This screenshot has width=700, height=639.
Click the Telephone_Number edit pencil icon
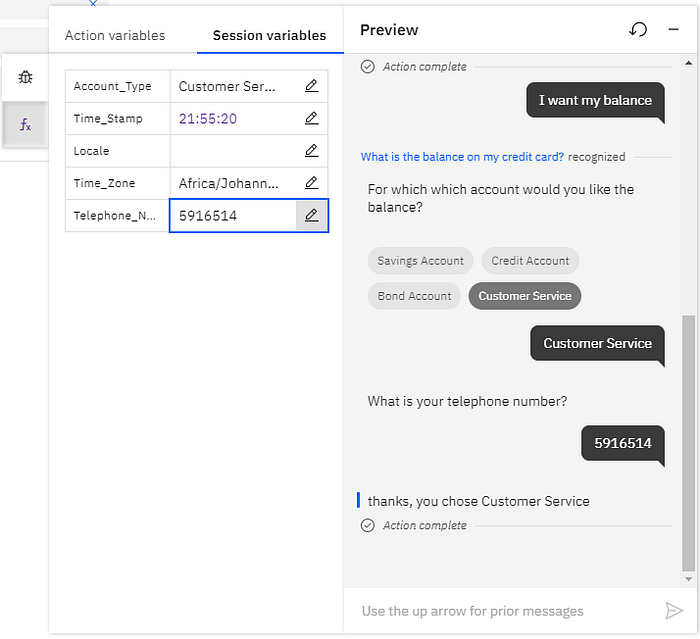click(311, 215)
